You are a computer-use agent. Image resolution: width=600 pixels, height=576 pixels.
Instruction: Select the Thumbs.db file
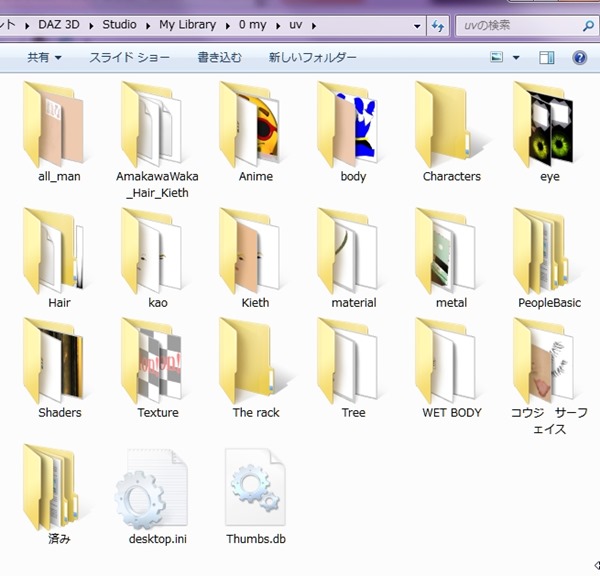click(255, 488)
